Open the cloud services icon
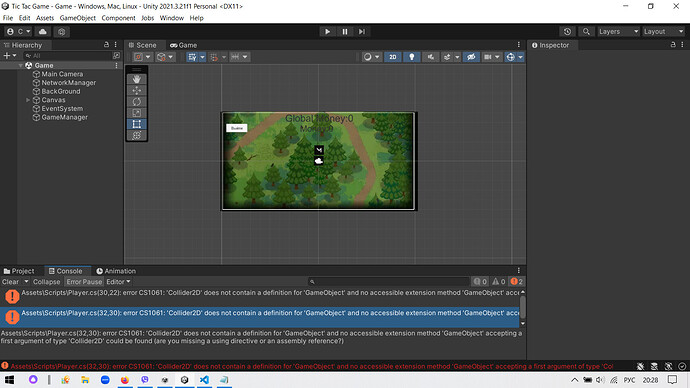The height and width of the screenshot is (388, 690). point(43,32)
